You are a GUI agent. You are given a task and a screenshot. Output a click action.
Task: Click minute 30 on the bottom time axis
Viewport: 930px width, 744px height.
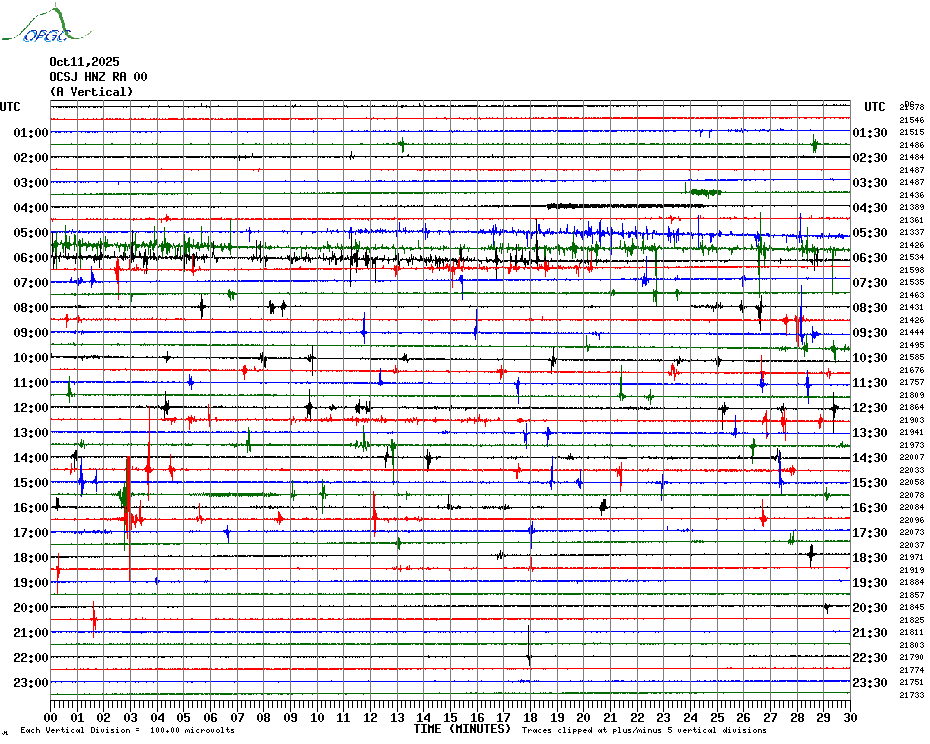coord(849,717)
